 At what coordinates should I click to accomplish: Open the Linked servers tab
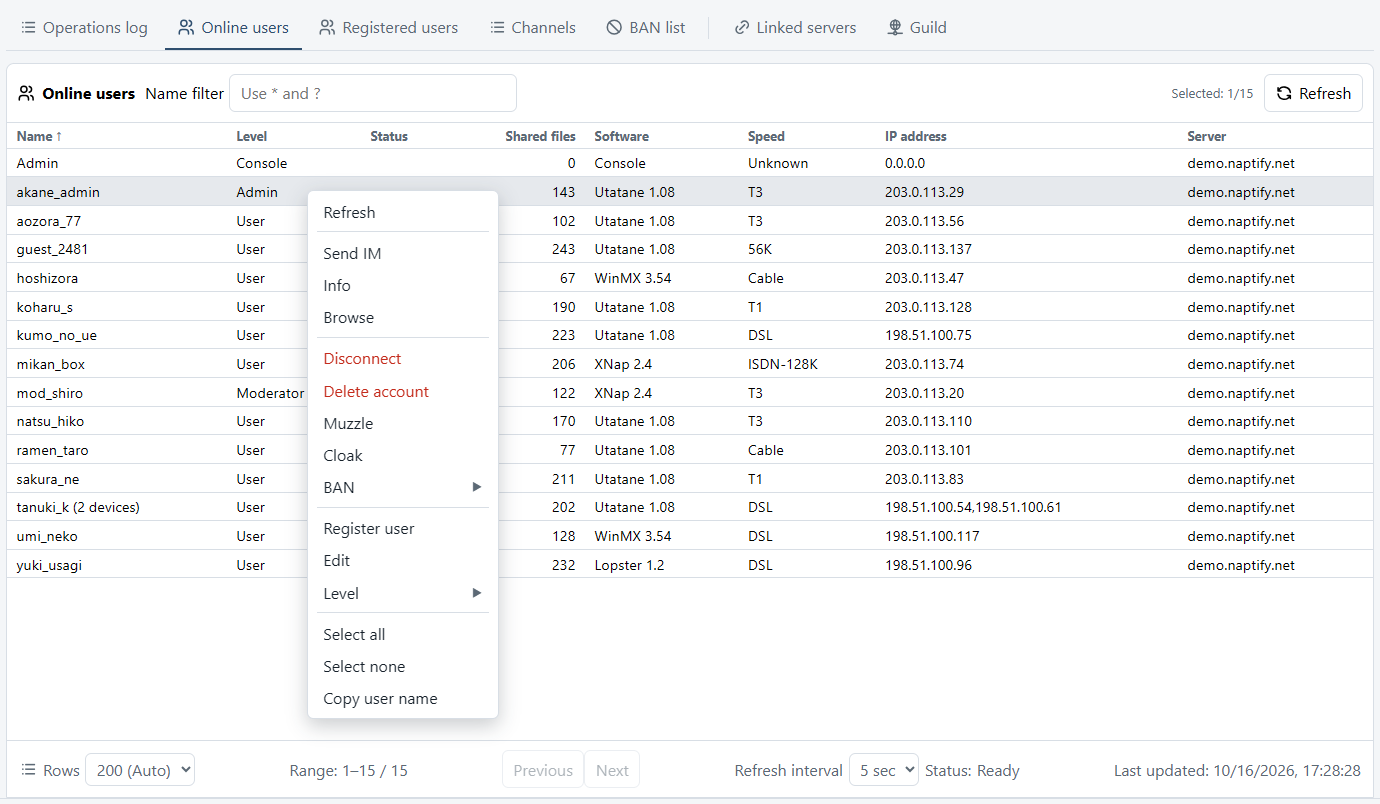(795, 28)
